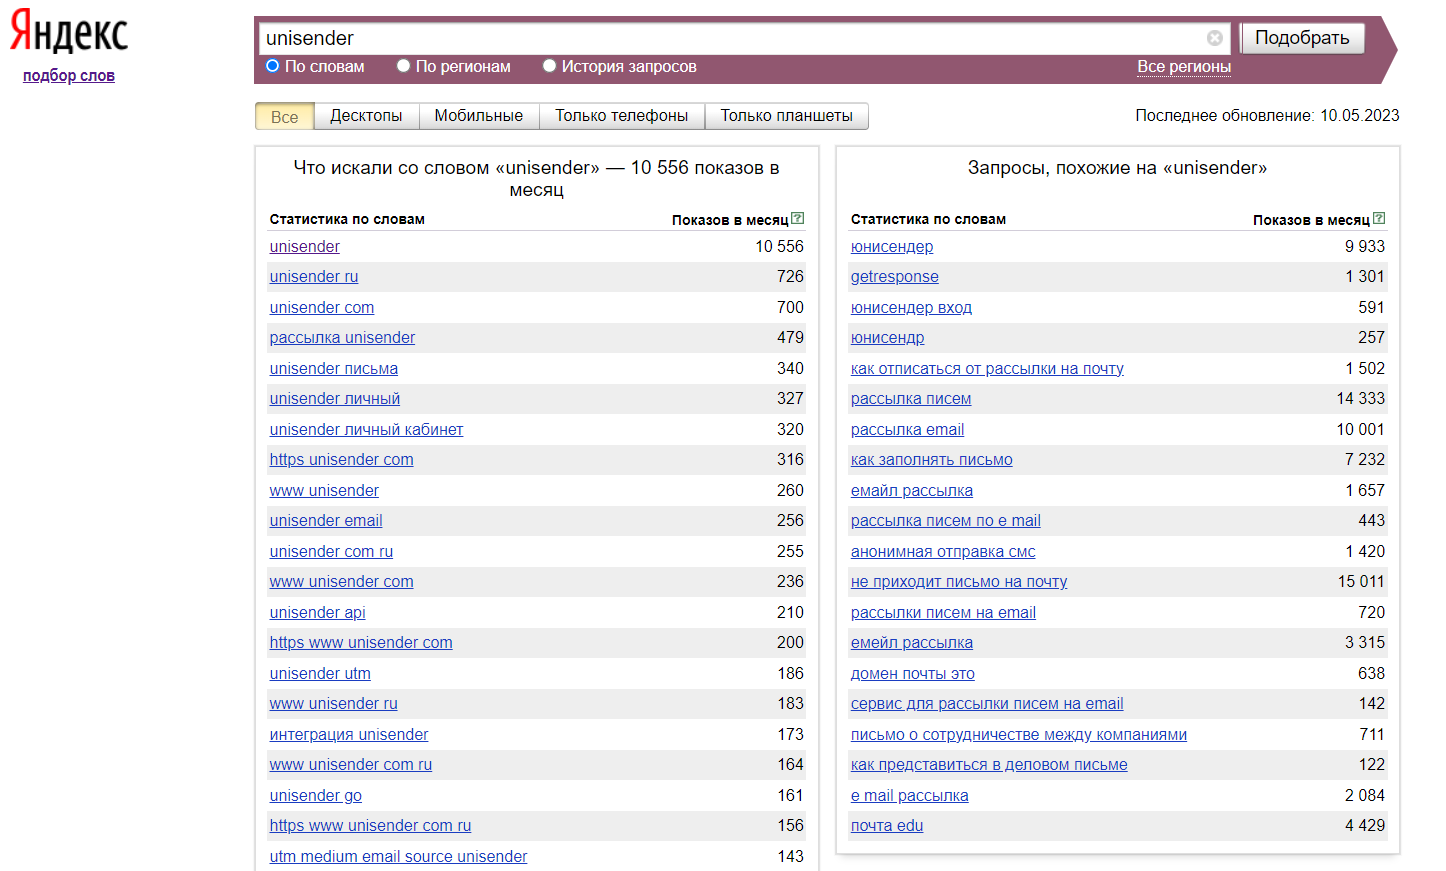Image resolution: width=1446 pixels, height=871 pixels.
Task: Open the как заполнять письмо query
Action: (932, 460)
